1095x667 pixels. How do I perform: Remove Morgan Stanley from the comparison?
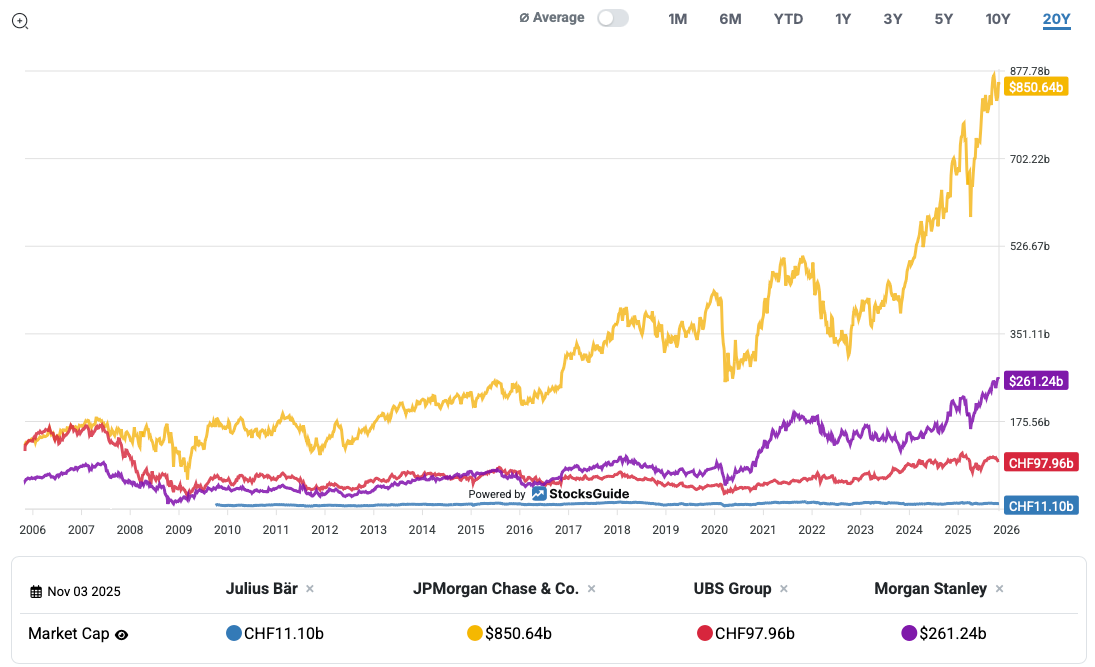999,589
